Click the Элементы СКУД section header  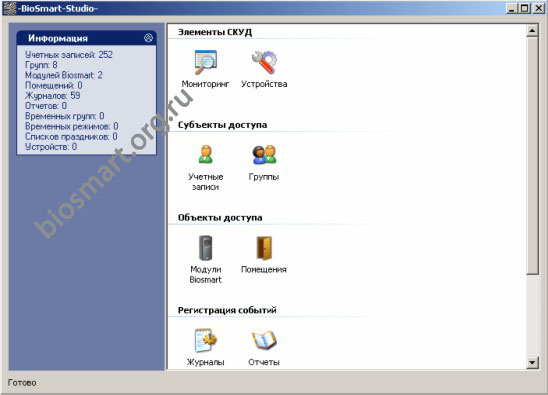[215, 32]
